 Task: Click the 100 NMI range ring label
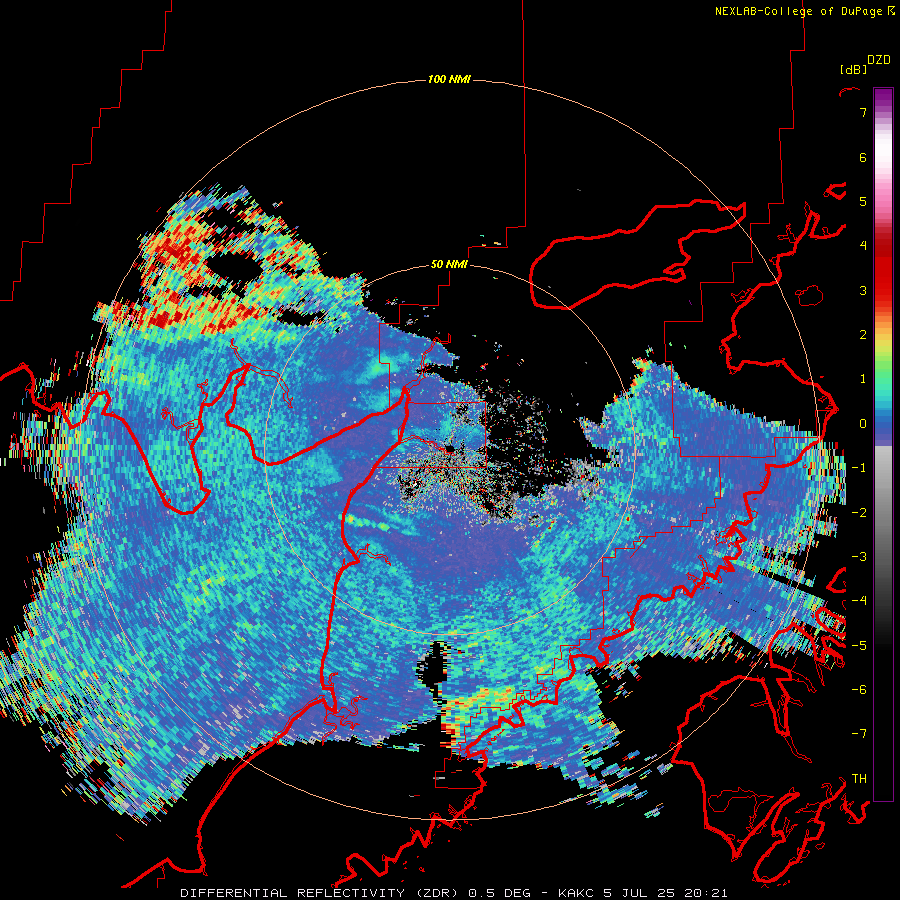click(x=449, y=79)
